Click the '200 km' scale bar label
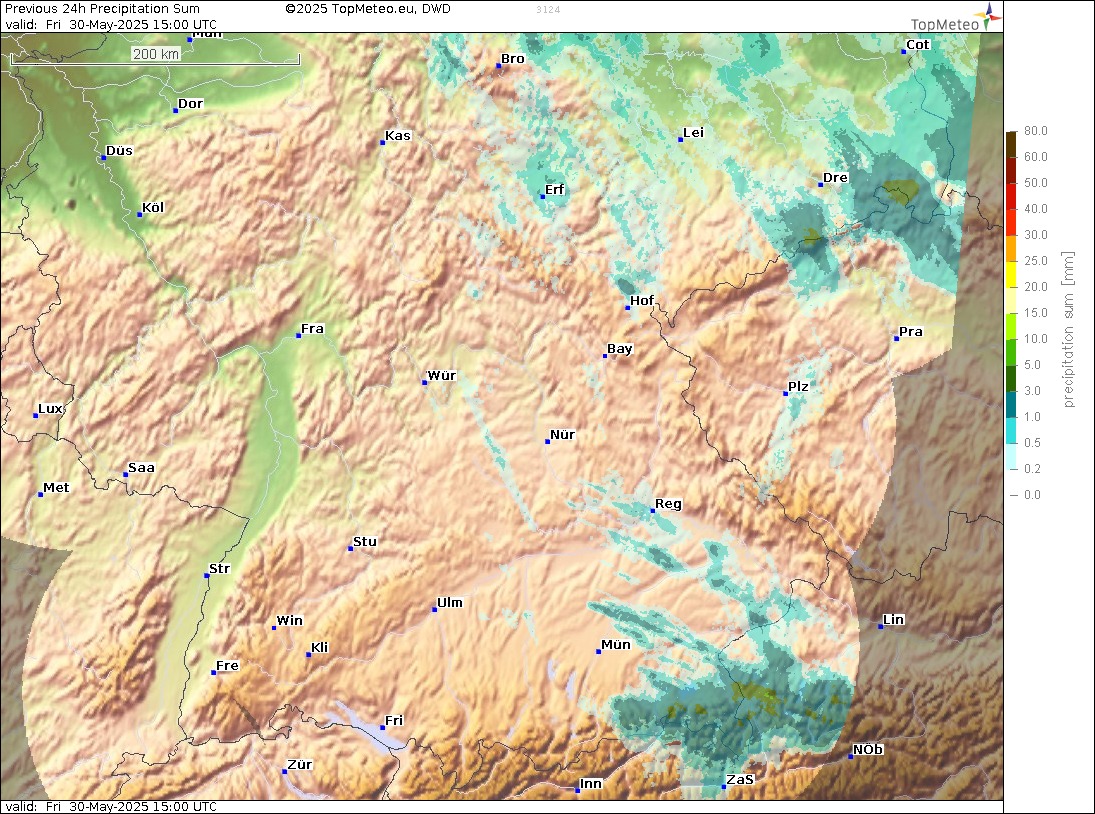 pyautogui.click(x=156, y=54)
